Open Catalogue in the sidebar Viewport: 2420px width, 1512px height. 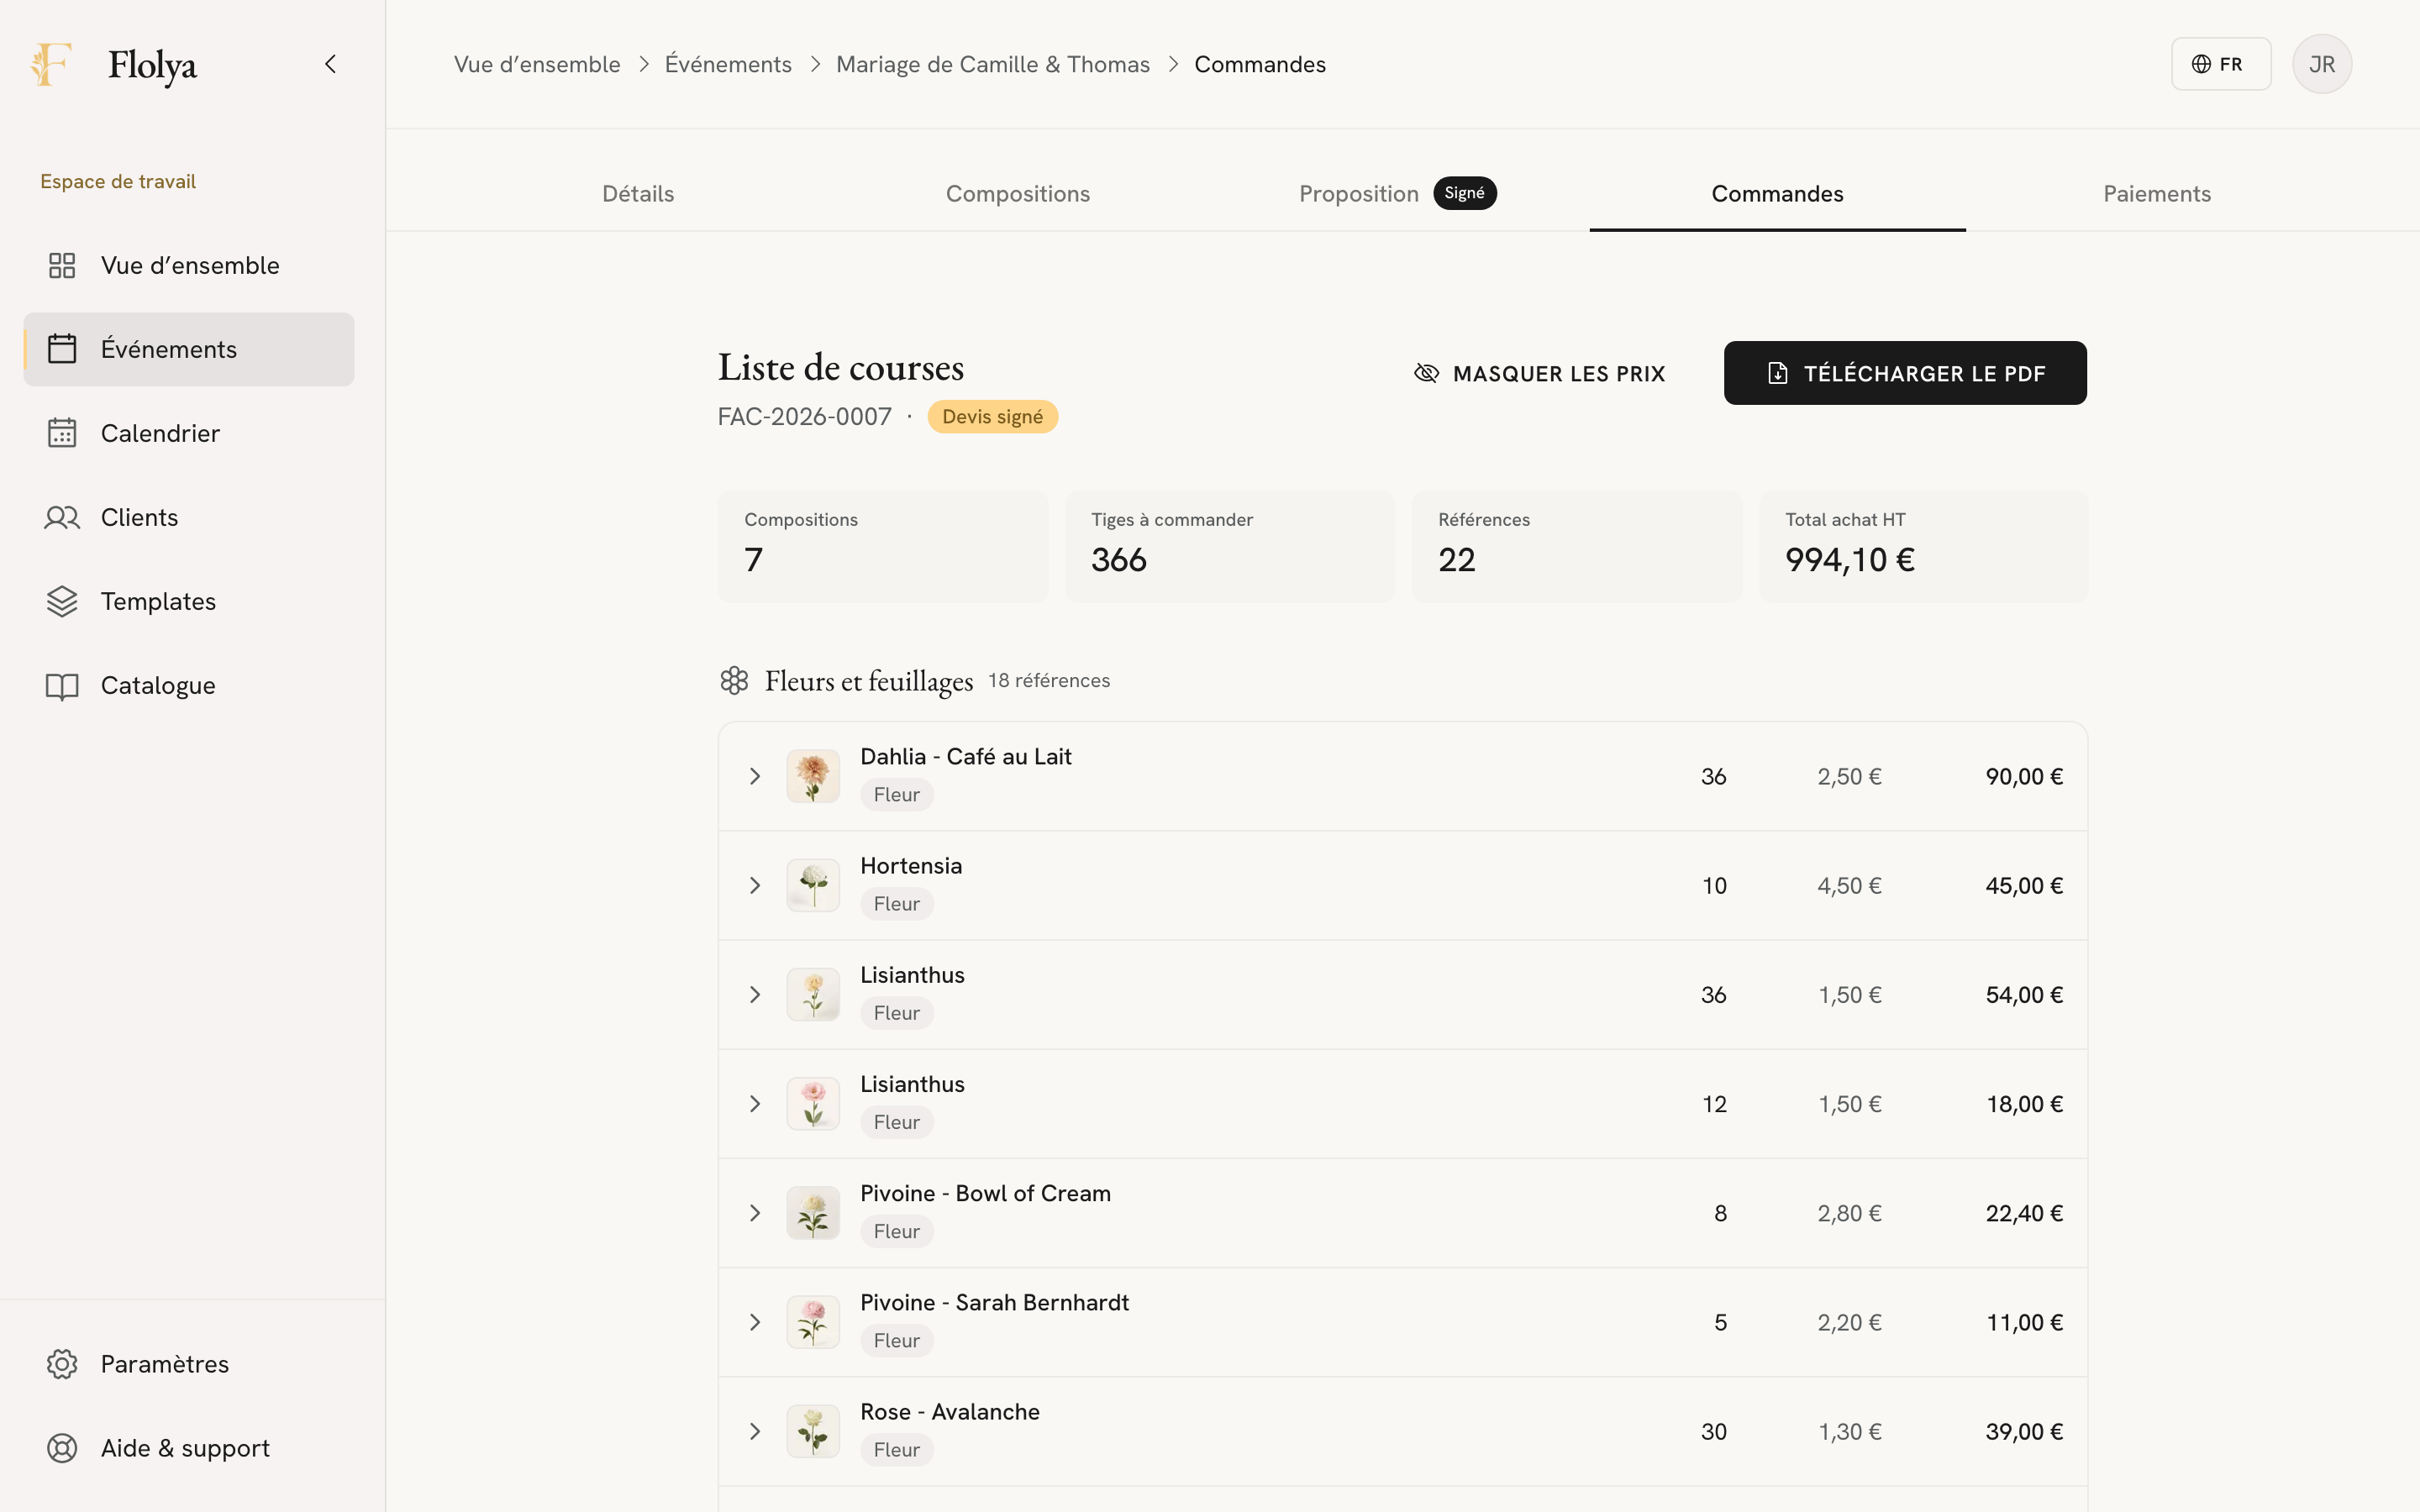[189, 686]
